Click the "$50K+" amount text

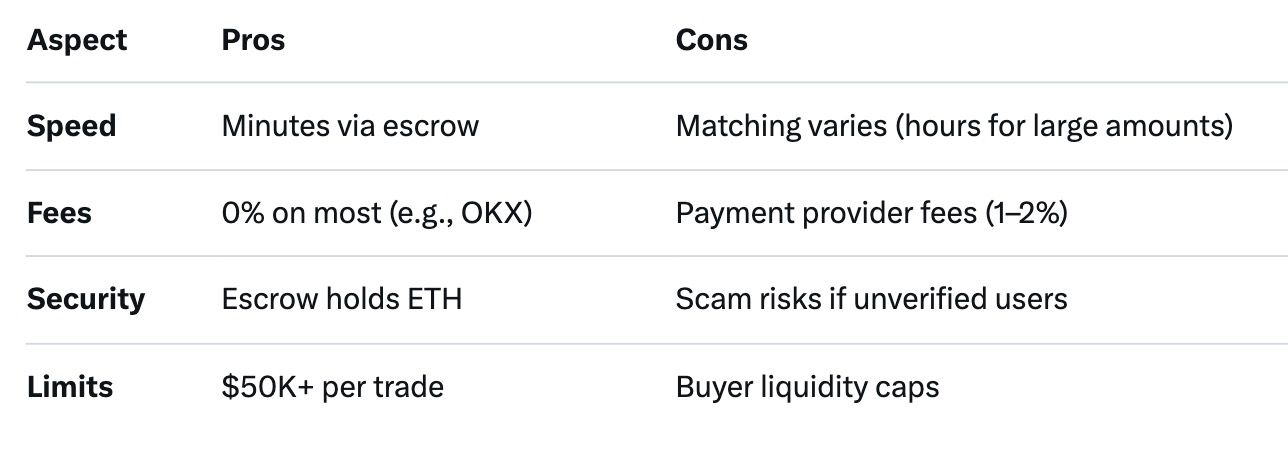coord(268,386)
